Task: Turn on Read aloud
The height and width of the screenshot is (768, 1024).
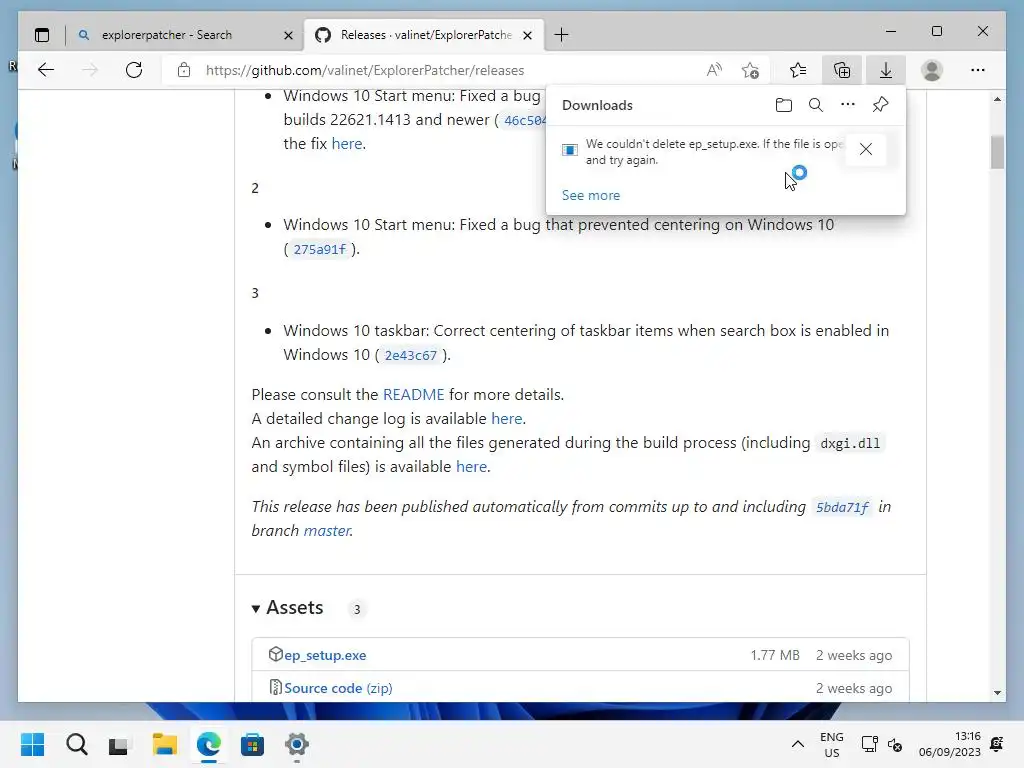Action: point(714,70)
